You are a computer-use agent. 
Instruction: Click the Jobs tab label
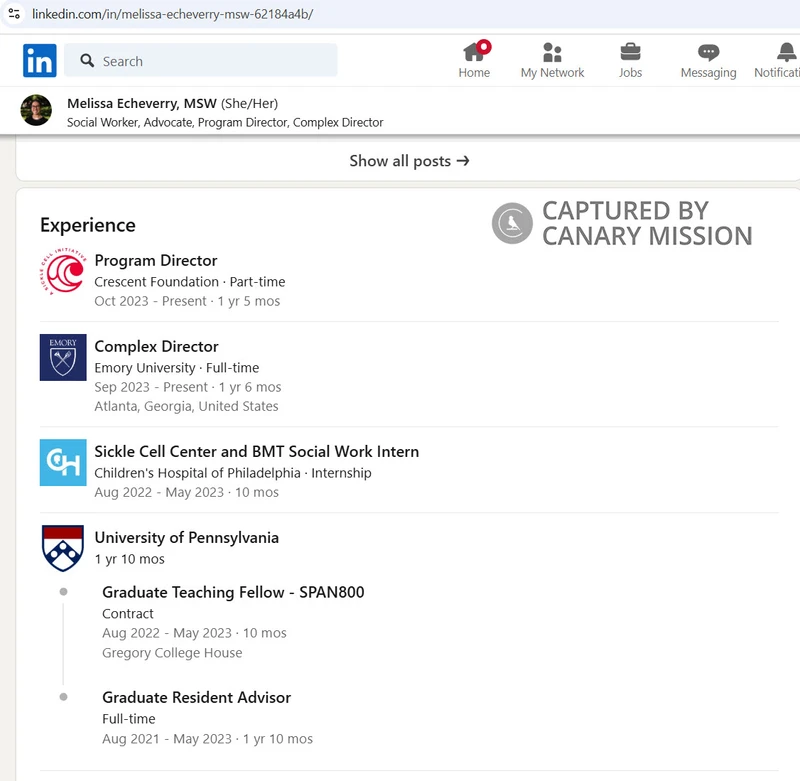tap(630, 73)
